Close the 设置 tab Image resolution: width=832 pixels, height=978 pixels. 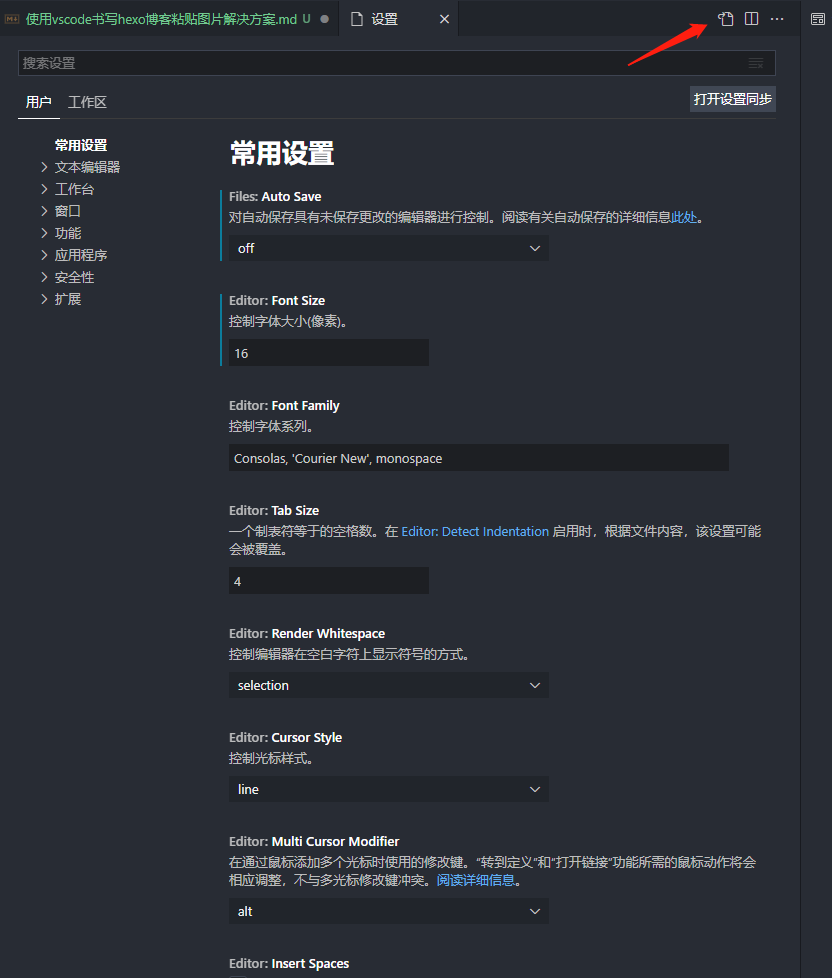coord(444,19)
